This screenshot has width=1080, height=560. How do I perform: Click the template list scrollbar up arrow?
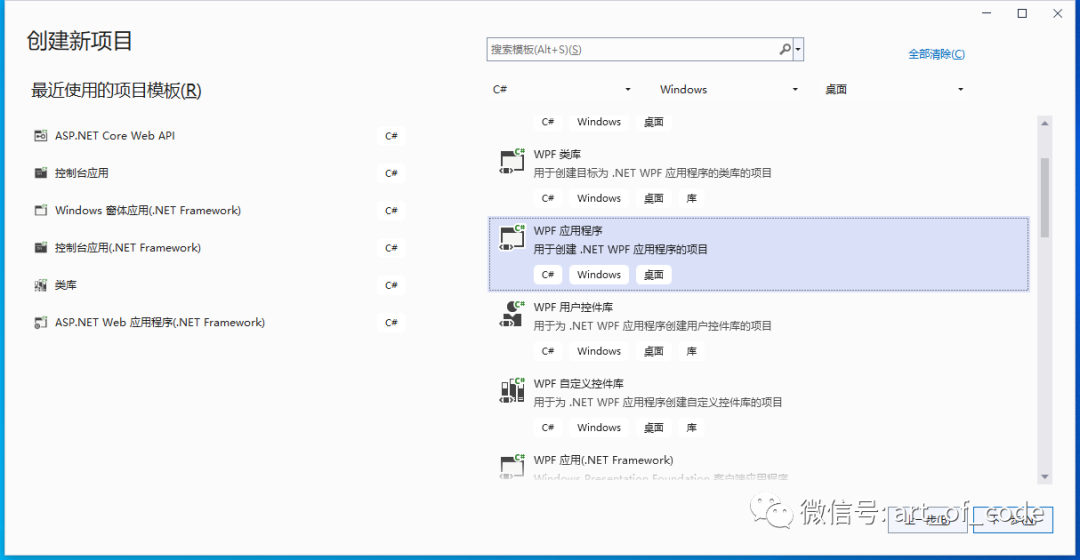[1045, 123]
